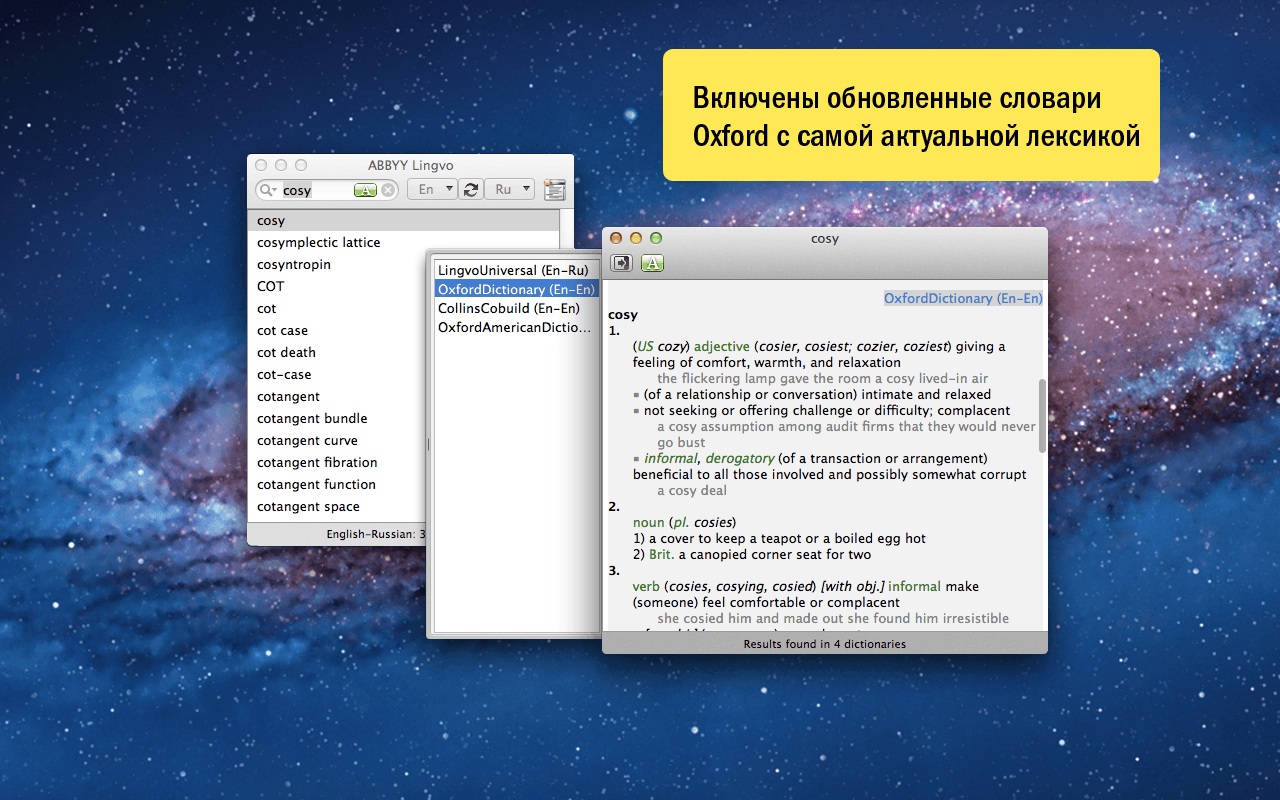This screenshot has height=800, width=1280.
Task: Select 'cotangent space' in word list
Action: pyautogui.click(x=337, y=507)
